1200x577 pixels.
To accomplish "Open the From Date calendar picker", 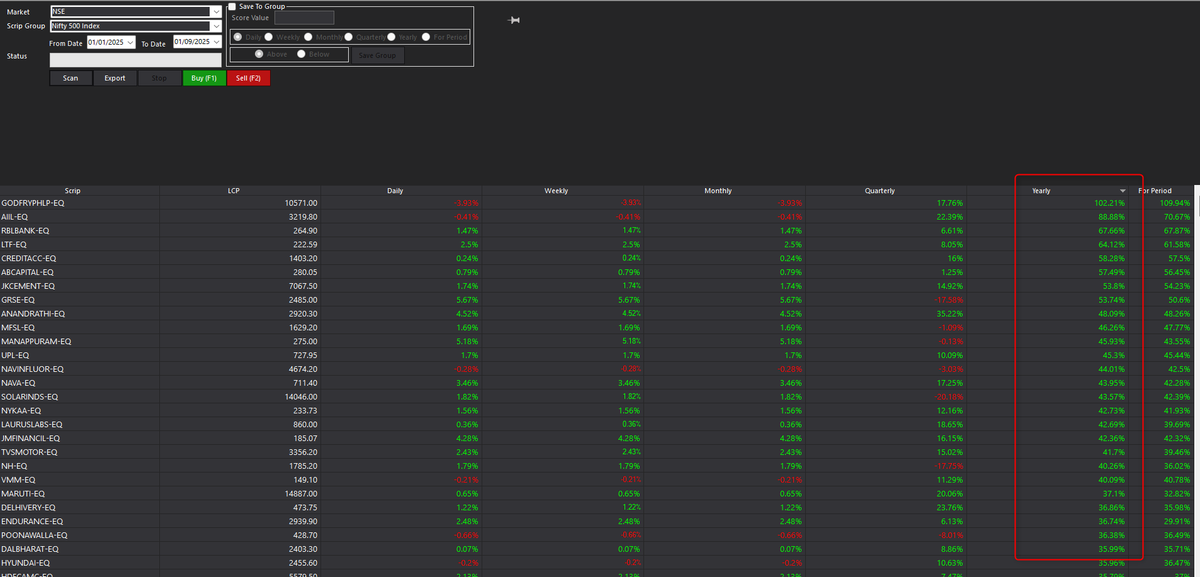I will click(130, 43).
